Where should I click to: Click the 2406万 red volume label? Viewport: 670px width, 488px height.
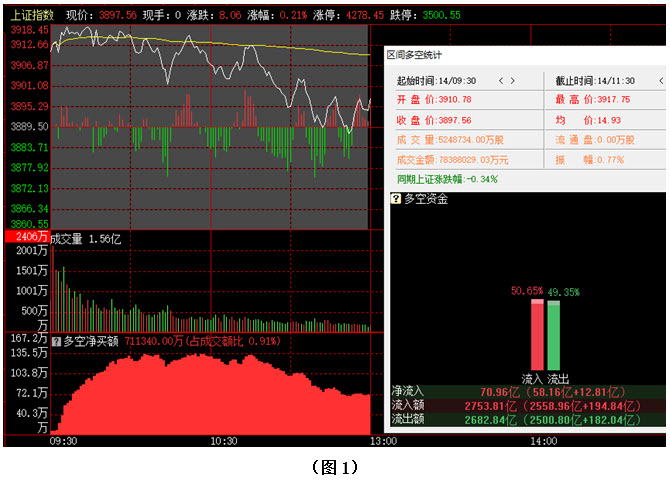pyautogui.click(x=26, y=238)
